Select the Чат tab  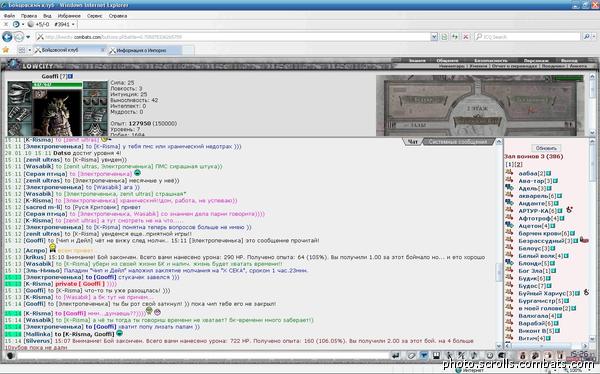pyautogui.click(x=412, y=142)
